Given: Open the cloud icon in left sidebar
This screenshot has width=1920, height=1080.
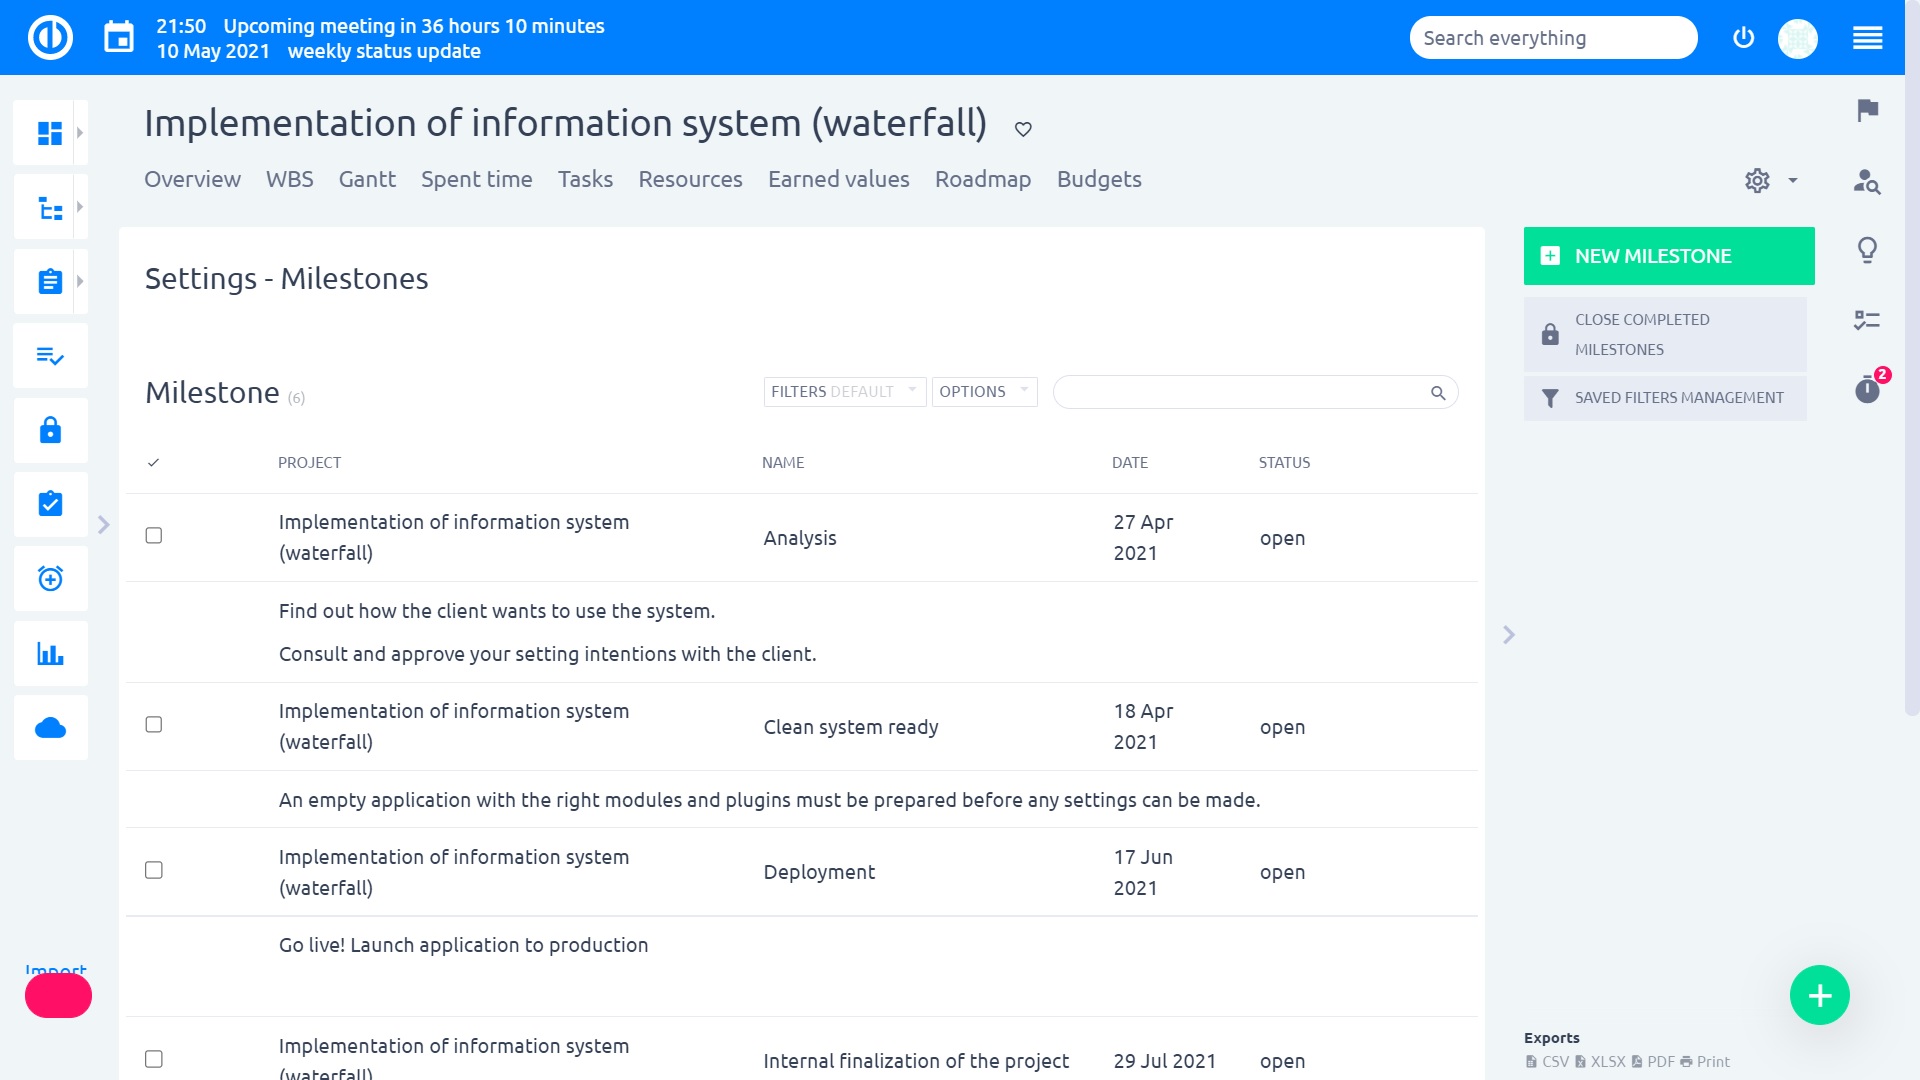Looking at the screenshot, I should click(50, 728).
